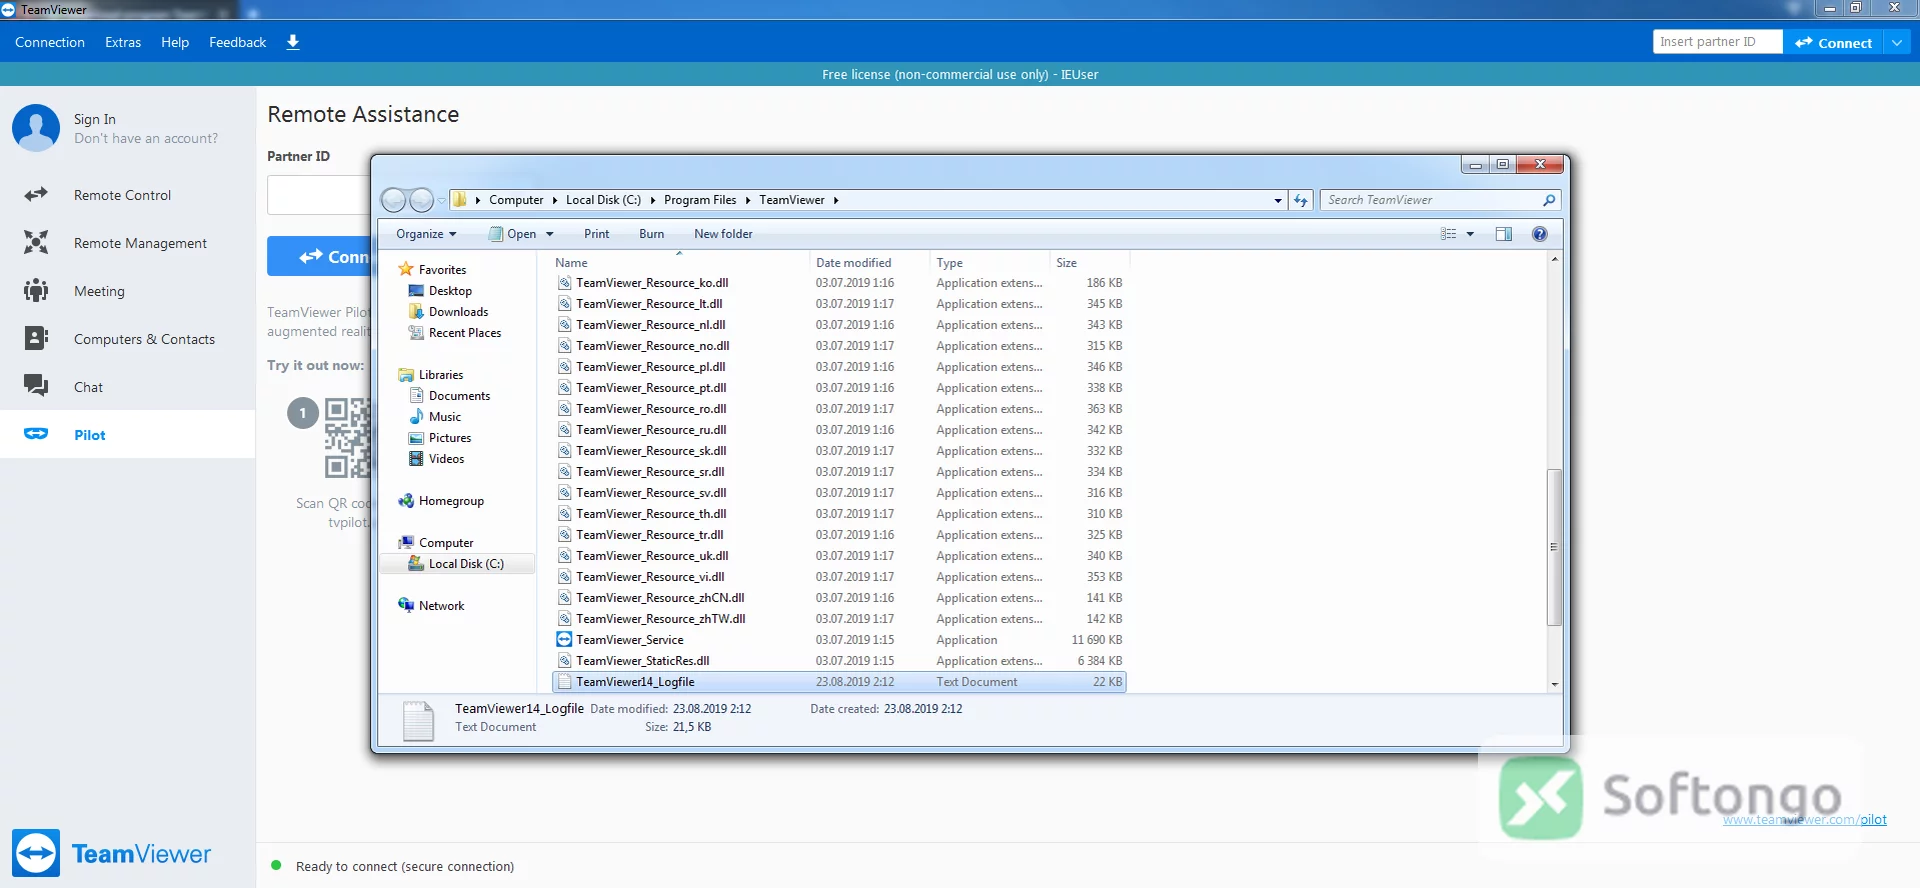Viewport: 1920px width, 888px height.
Task: Open the Help menu
Action: pyautogui.click(x=175, y=42)
